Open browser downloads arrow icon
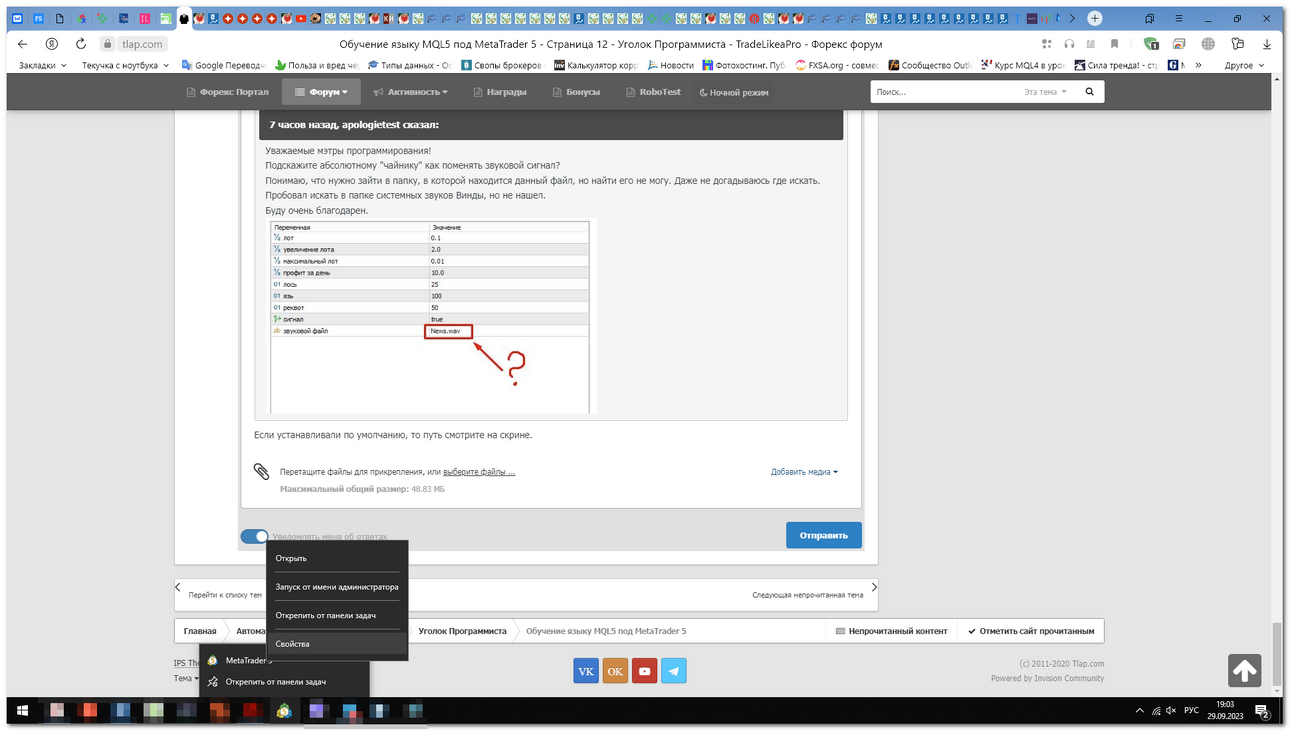Screen dimensions: 1290x731 (1267, 44)
